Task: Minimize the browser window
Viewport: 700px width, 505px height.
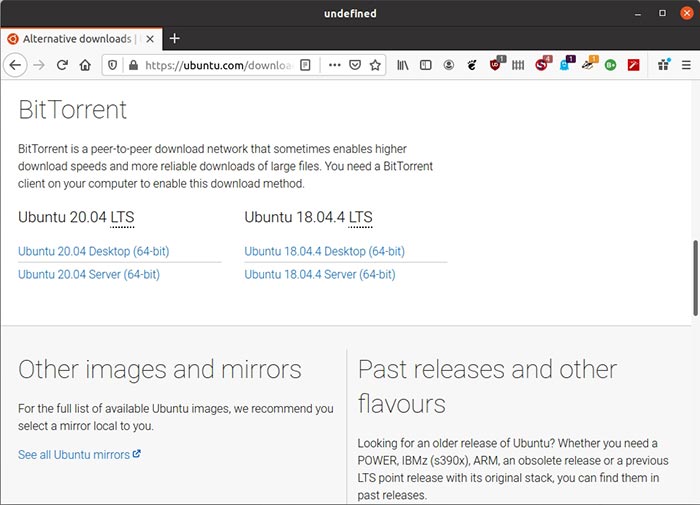Action: (638, 13)
